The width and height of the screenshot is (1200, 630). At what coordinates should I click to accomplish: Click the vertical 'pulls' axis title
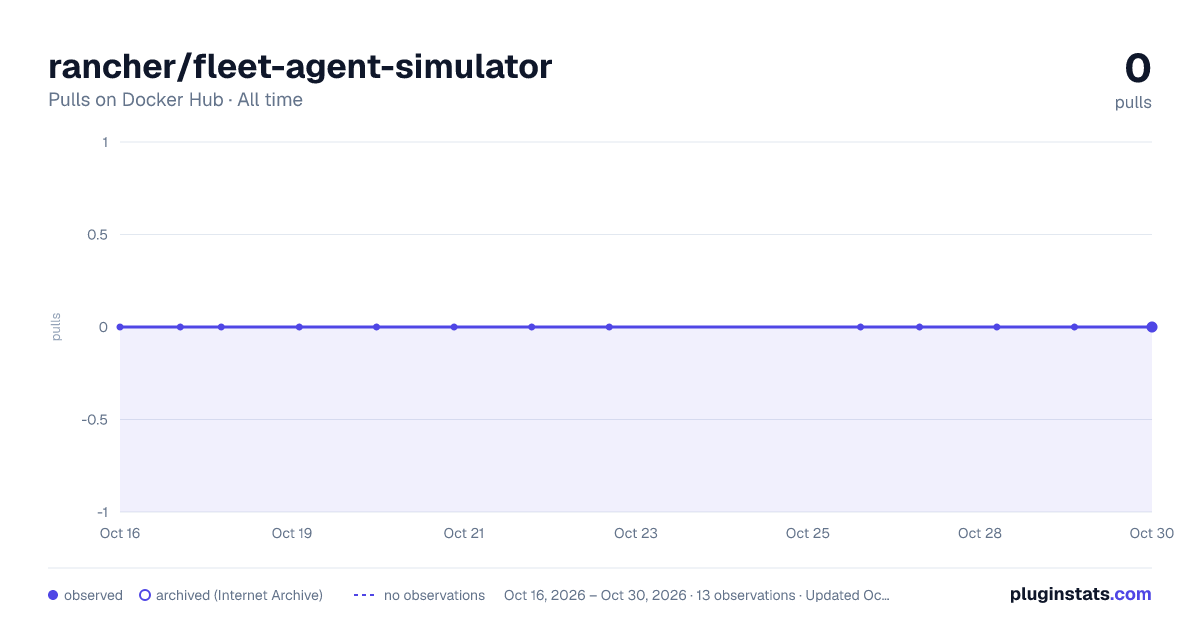pos(56,327)
